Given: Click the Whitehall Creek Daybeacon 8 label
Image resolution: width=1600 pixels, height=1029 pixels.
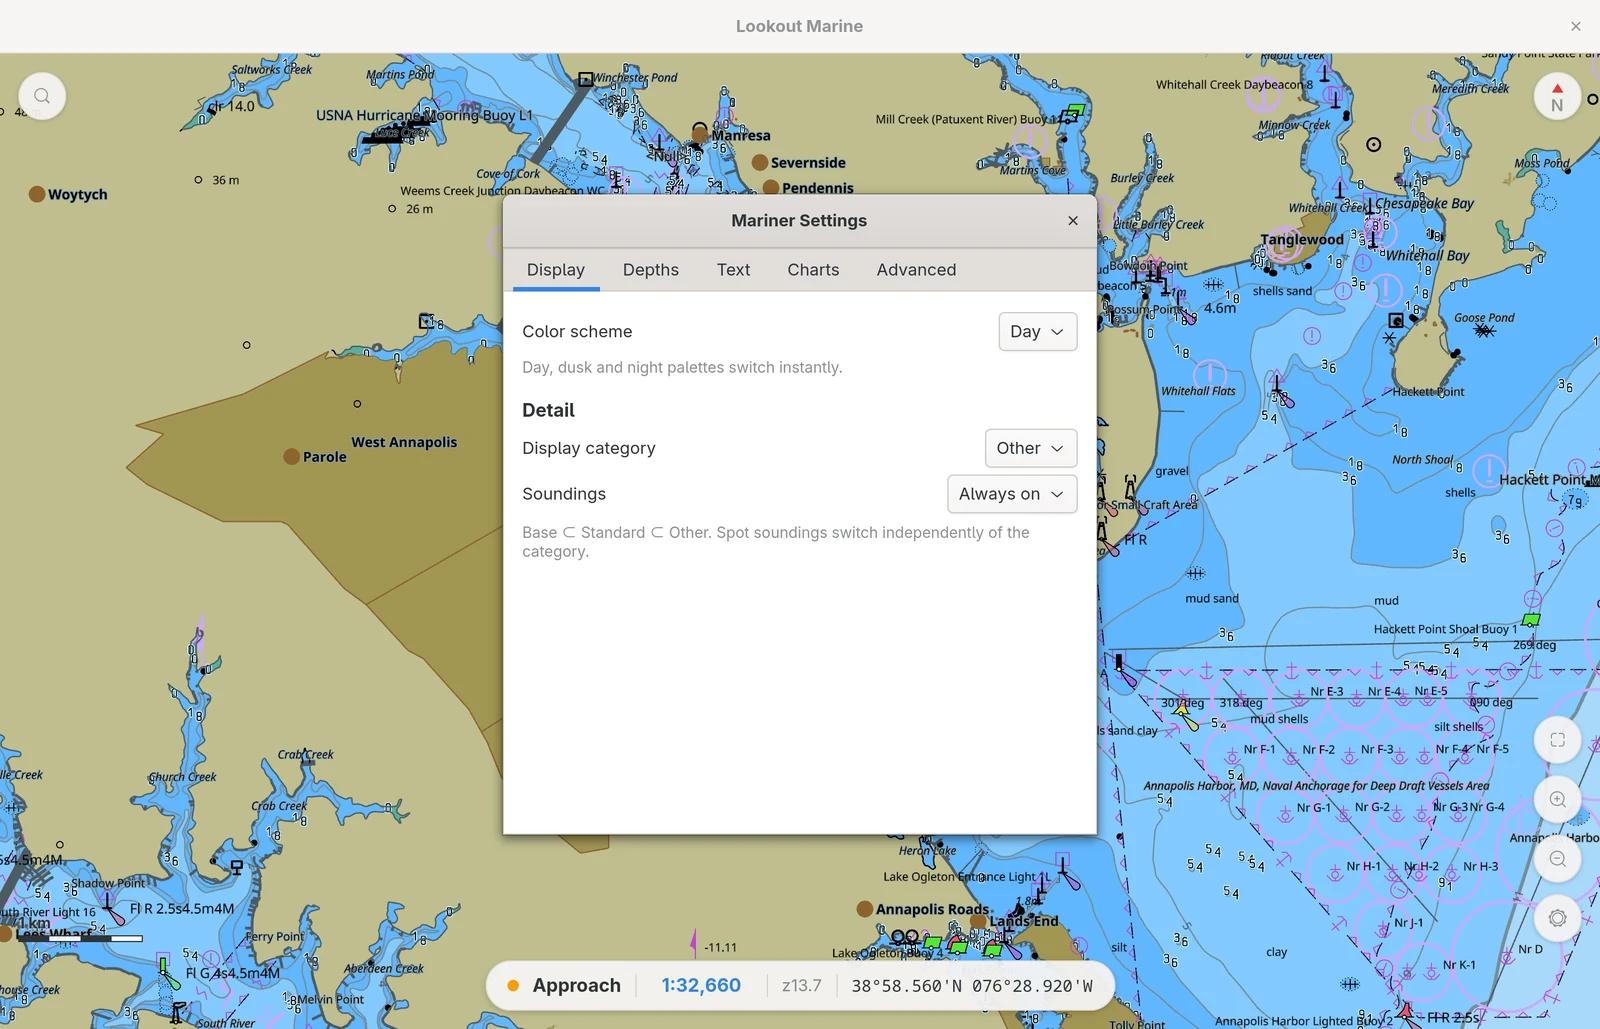Looking at the screenshot, I should (1235, 85).
